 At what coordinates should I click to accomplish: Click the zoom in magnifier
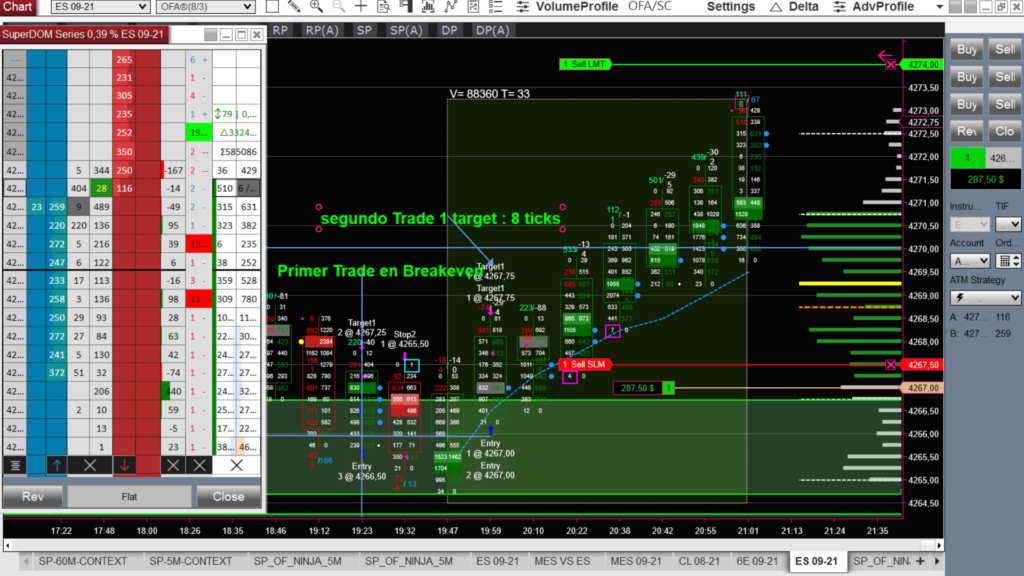click(317, 7)
